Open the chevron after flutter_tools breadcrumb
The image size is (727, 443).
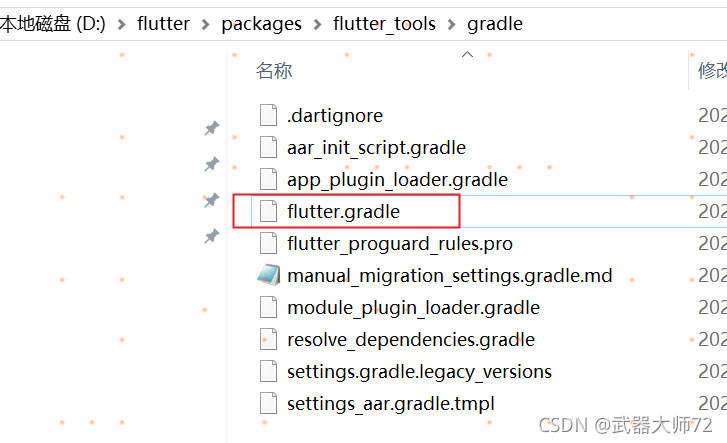click(x=451, y=24)
